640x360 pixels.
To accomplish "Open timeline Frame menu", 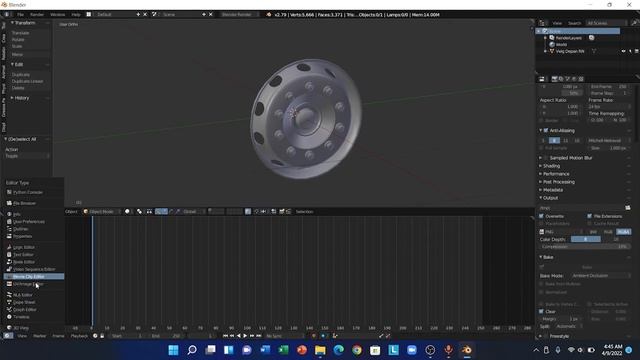I will [58, 336].
